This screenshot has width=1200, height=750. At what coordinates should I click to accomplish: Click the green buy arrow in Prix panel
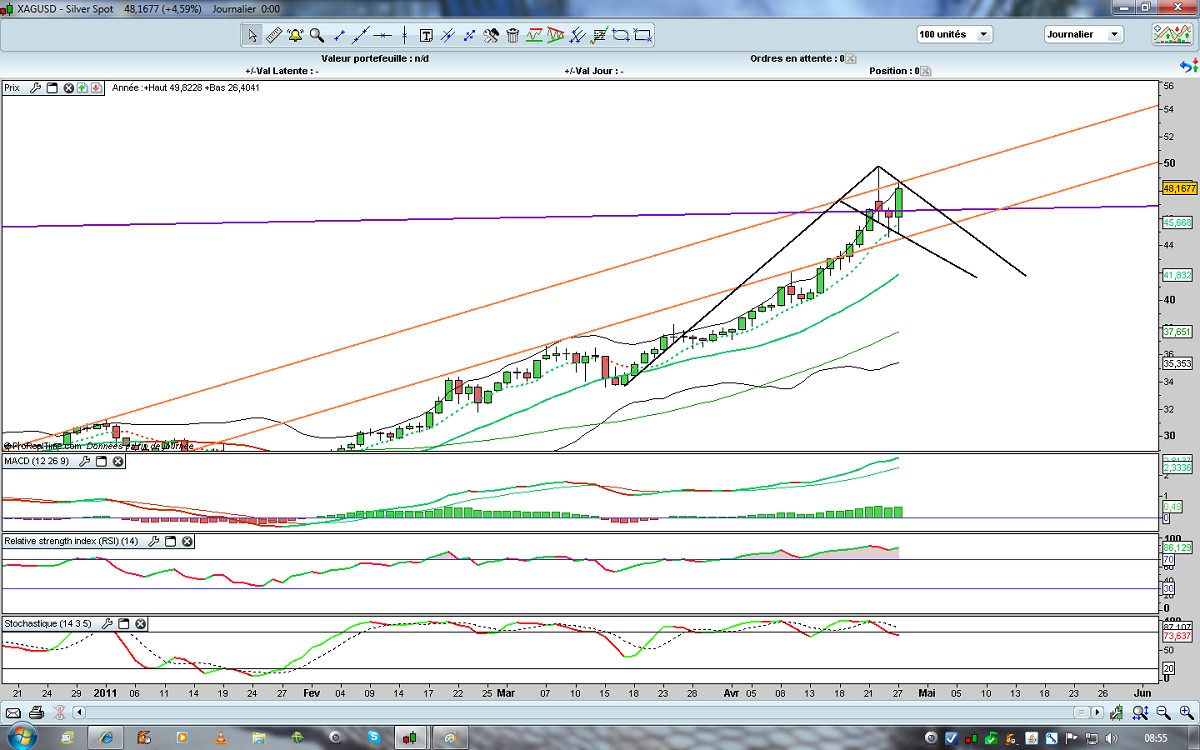(x=82, y=88)
